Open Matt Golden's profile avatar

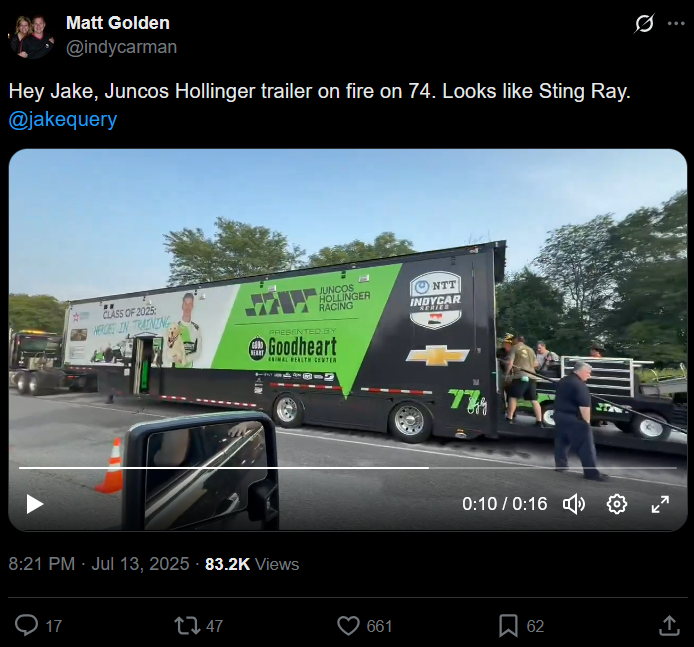pyautogui.click(x=31, y=37)
